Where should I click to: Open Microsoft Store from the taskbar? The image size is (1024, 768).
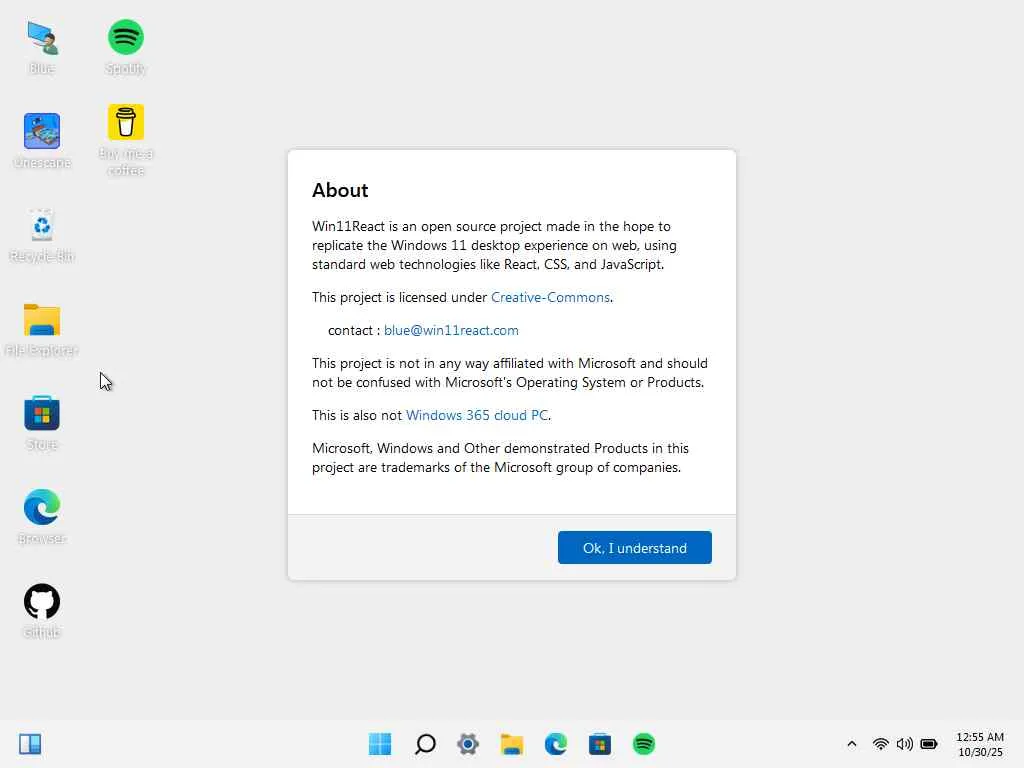600,744
